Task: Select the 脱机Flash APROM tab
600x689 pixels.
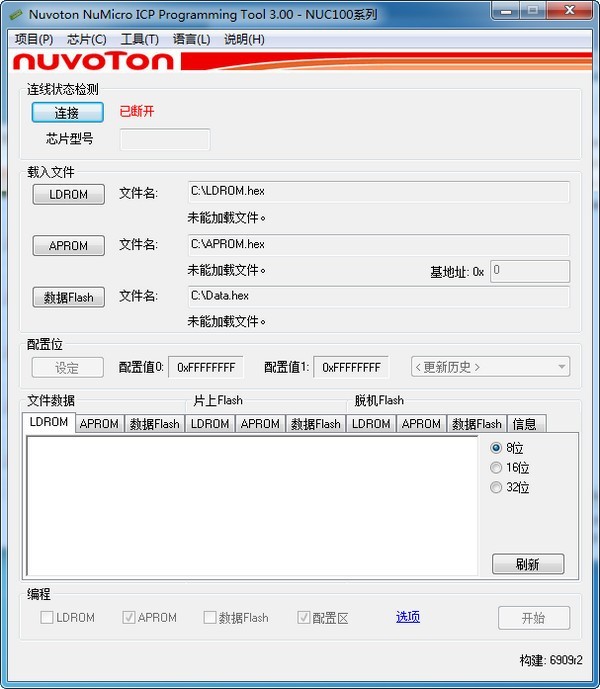Action: pyautogui.click(x=421, y=424)
